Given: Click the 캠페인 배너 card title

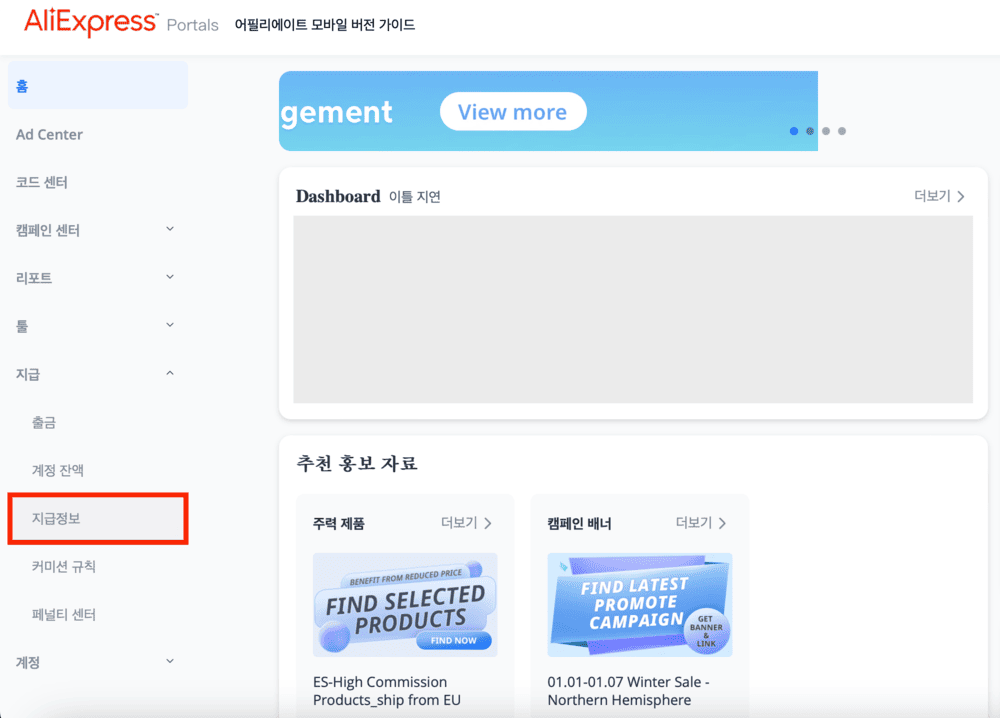Looking at the screenshot, I should click(579, 524).
